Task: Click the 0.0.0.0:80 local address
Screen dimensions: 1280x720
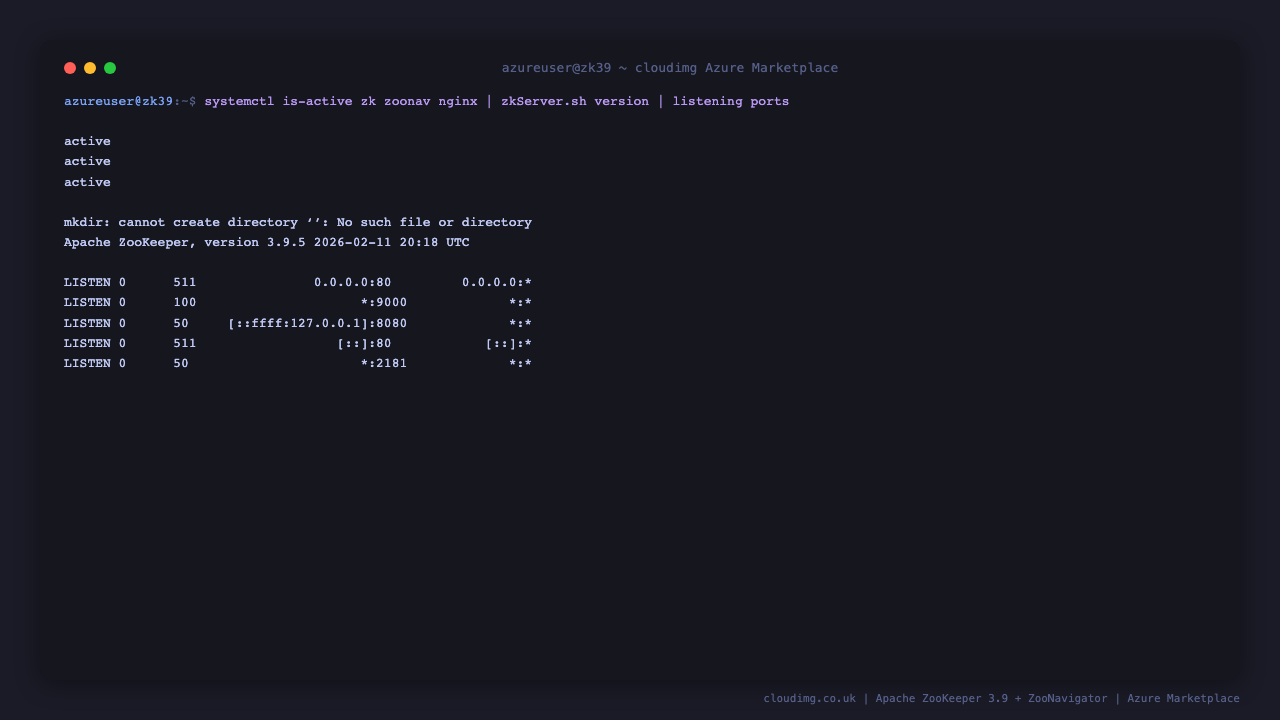Action: click(x=353, y=283)
